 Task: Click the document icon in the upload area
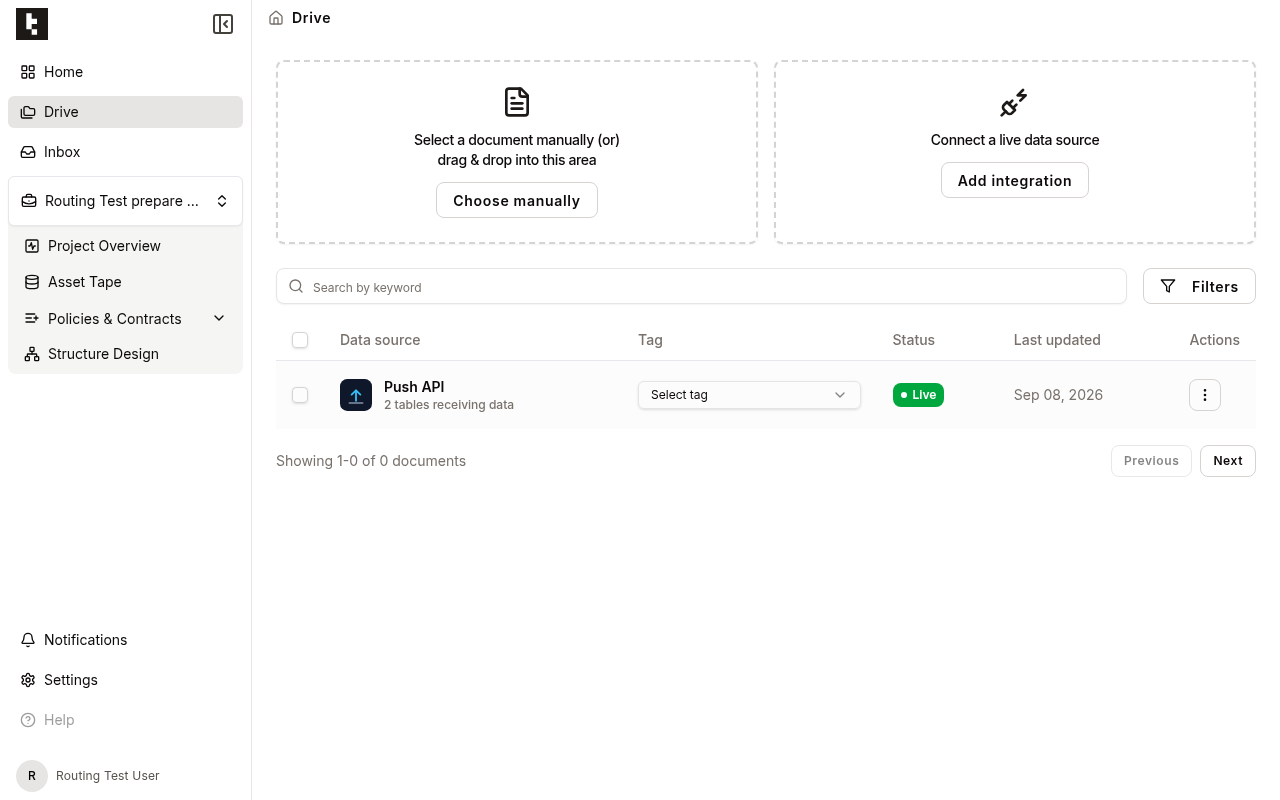pyautogui.click(x=517, y=102)
